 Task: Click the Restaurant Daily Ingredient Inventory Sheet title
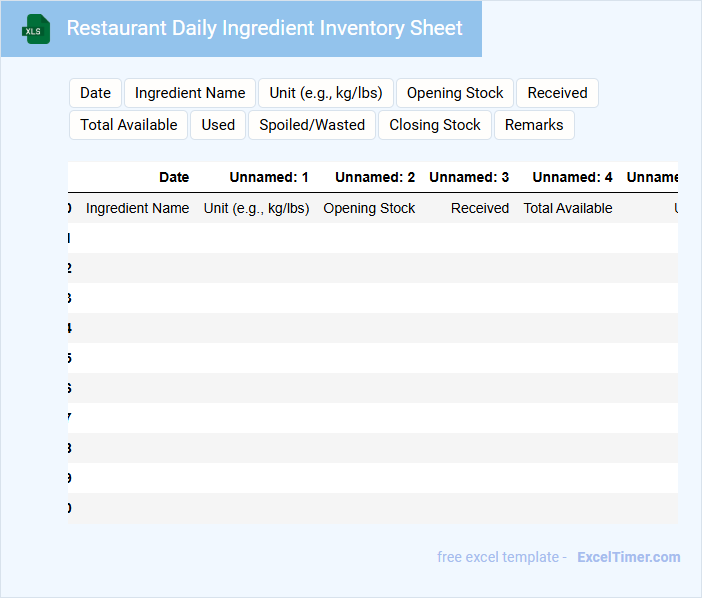pyautogui.click(x=264, y=28)
